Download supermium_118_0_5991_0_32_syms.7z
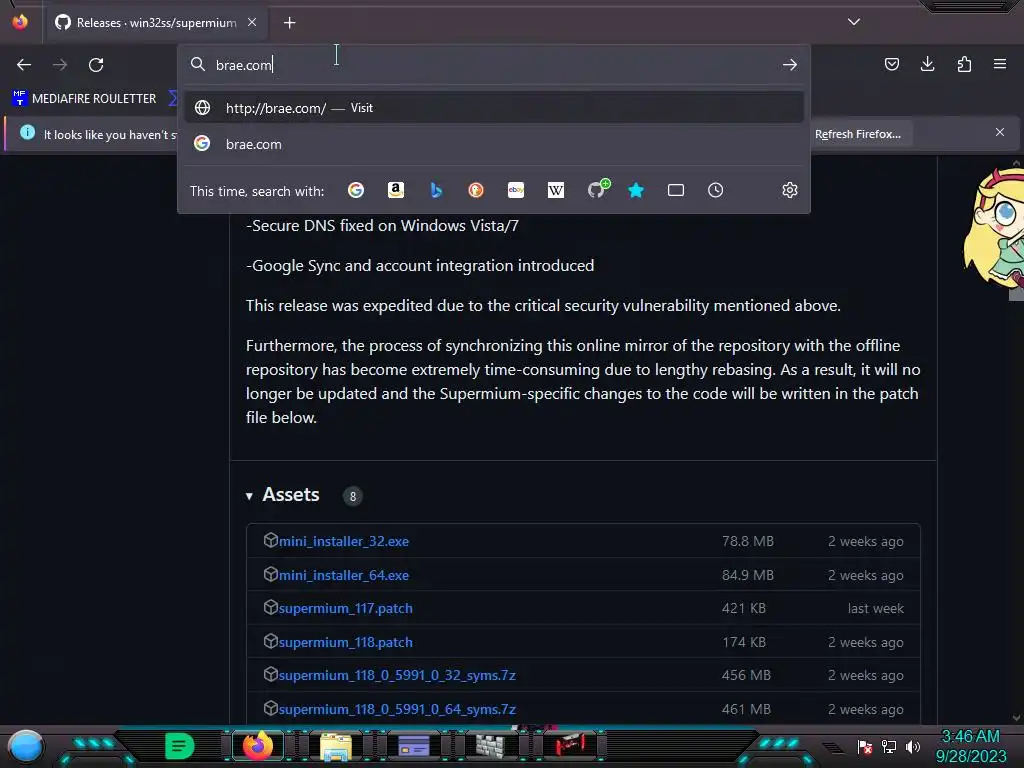The height and width of the screenshot is (768, 1024). point(397,675)
